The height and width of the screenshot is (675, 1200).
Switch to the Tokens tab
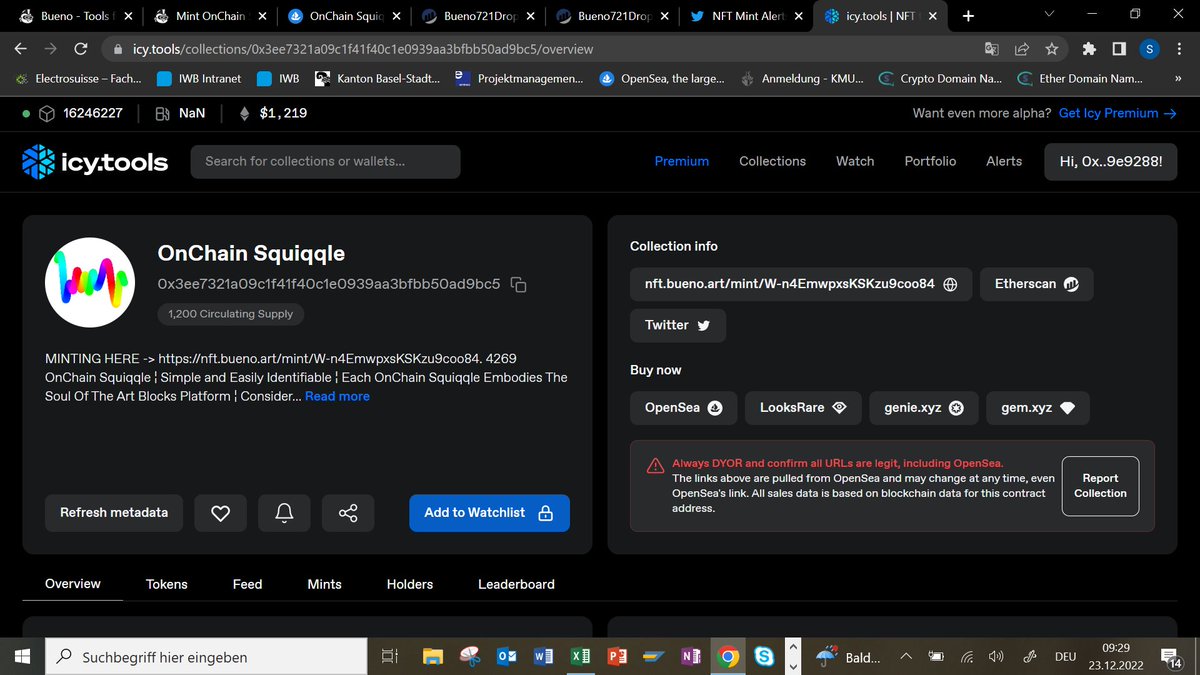[167, 584]
